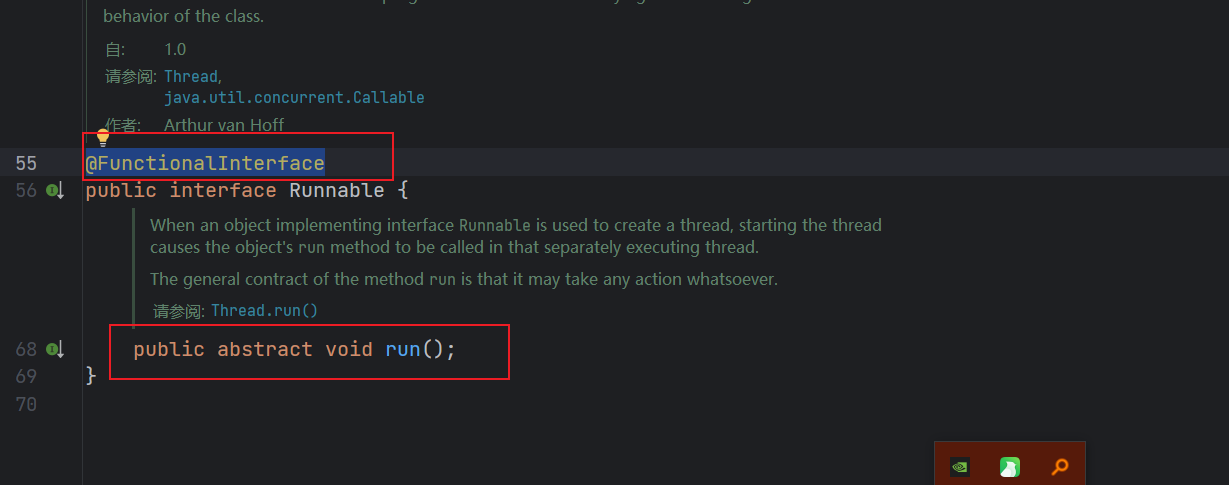
Task: Click the orange magnifier search tray icon
Action: pyautogui.click(x=1060, y=466)
